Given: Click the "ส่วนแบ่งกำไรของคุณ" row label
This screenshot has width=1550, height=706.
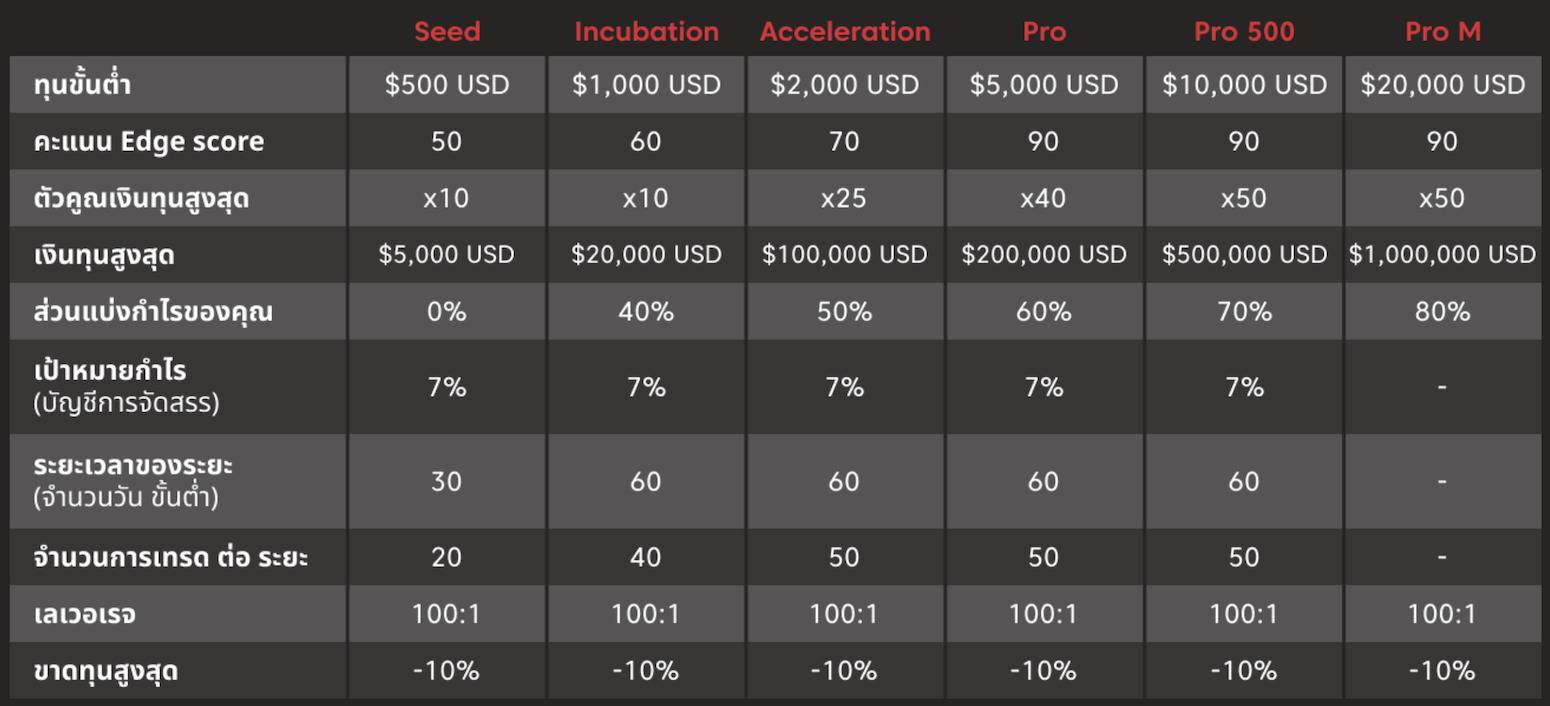Looking at the screenshot, I should [x=152, y=312].
